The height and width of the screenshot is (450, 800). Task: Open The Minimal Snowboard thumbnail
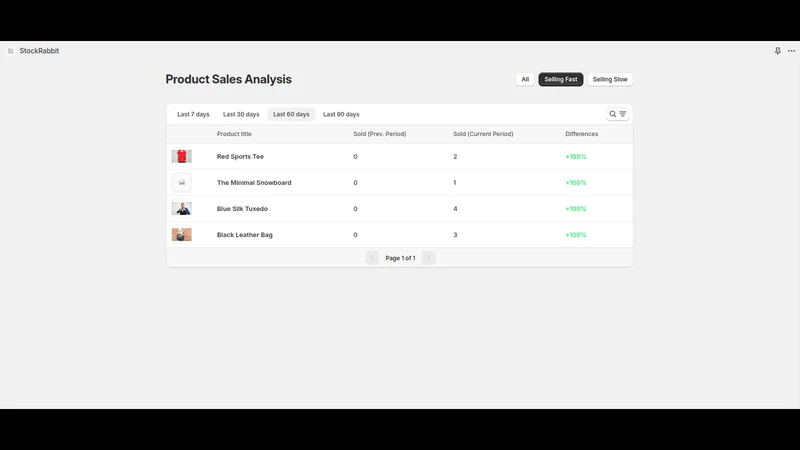pos(182,183)
